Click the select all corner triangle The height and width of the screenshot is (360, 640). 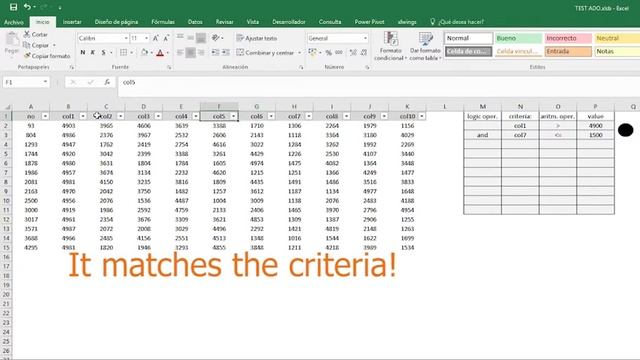pyautogui.click(x=7, y=107)
